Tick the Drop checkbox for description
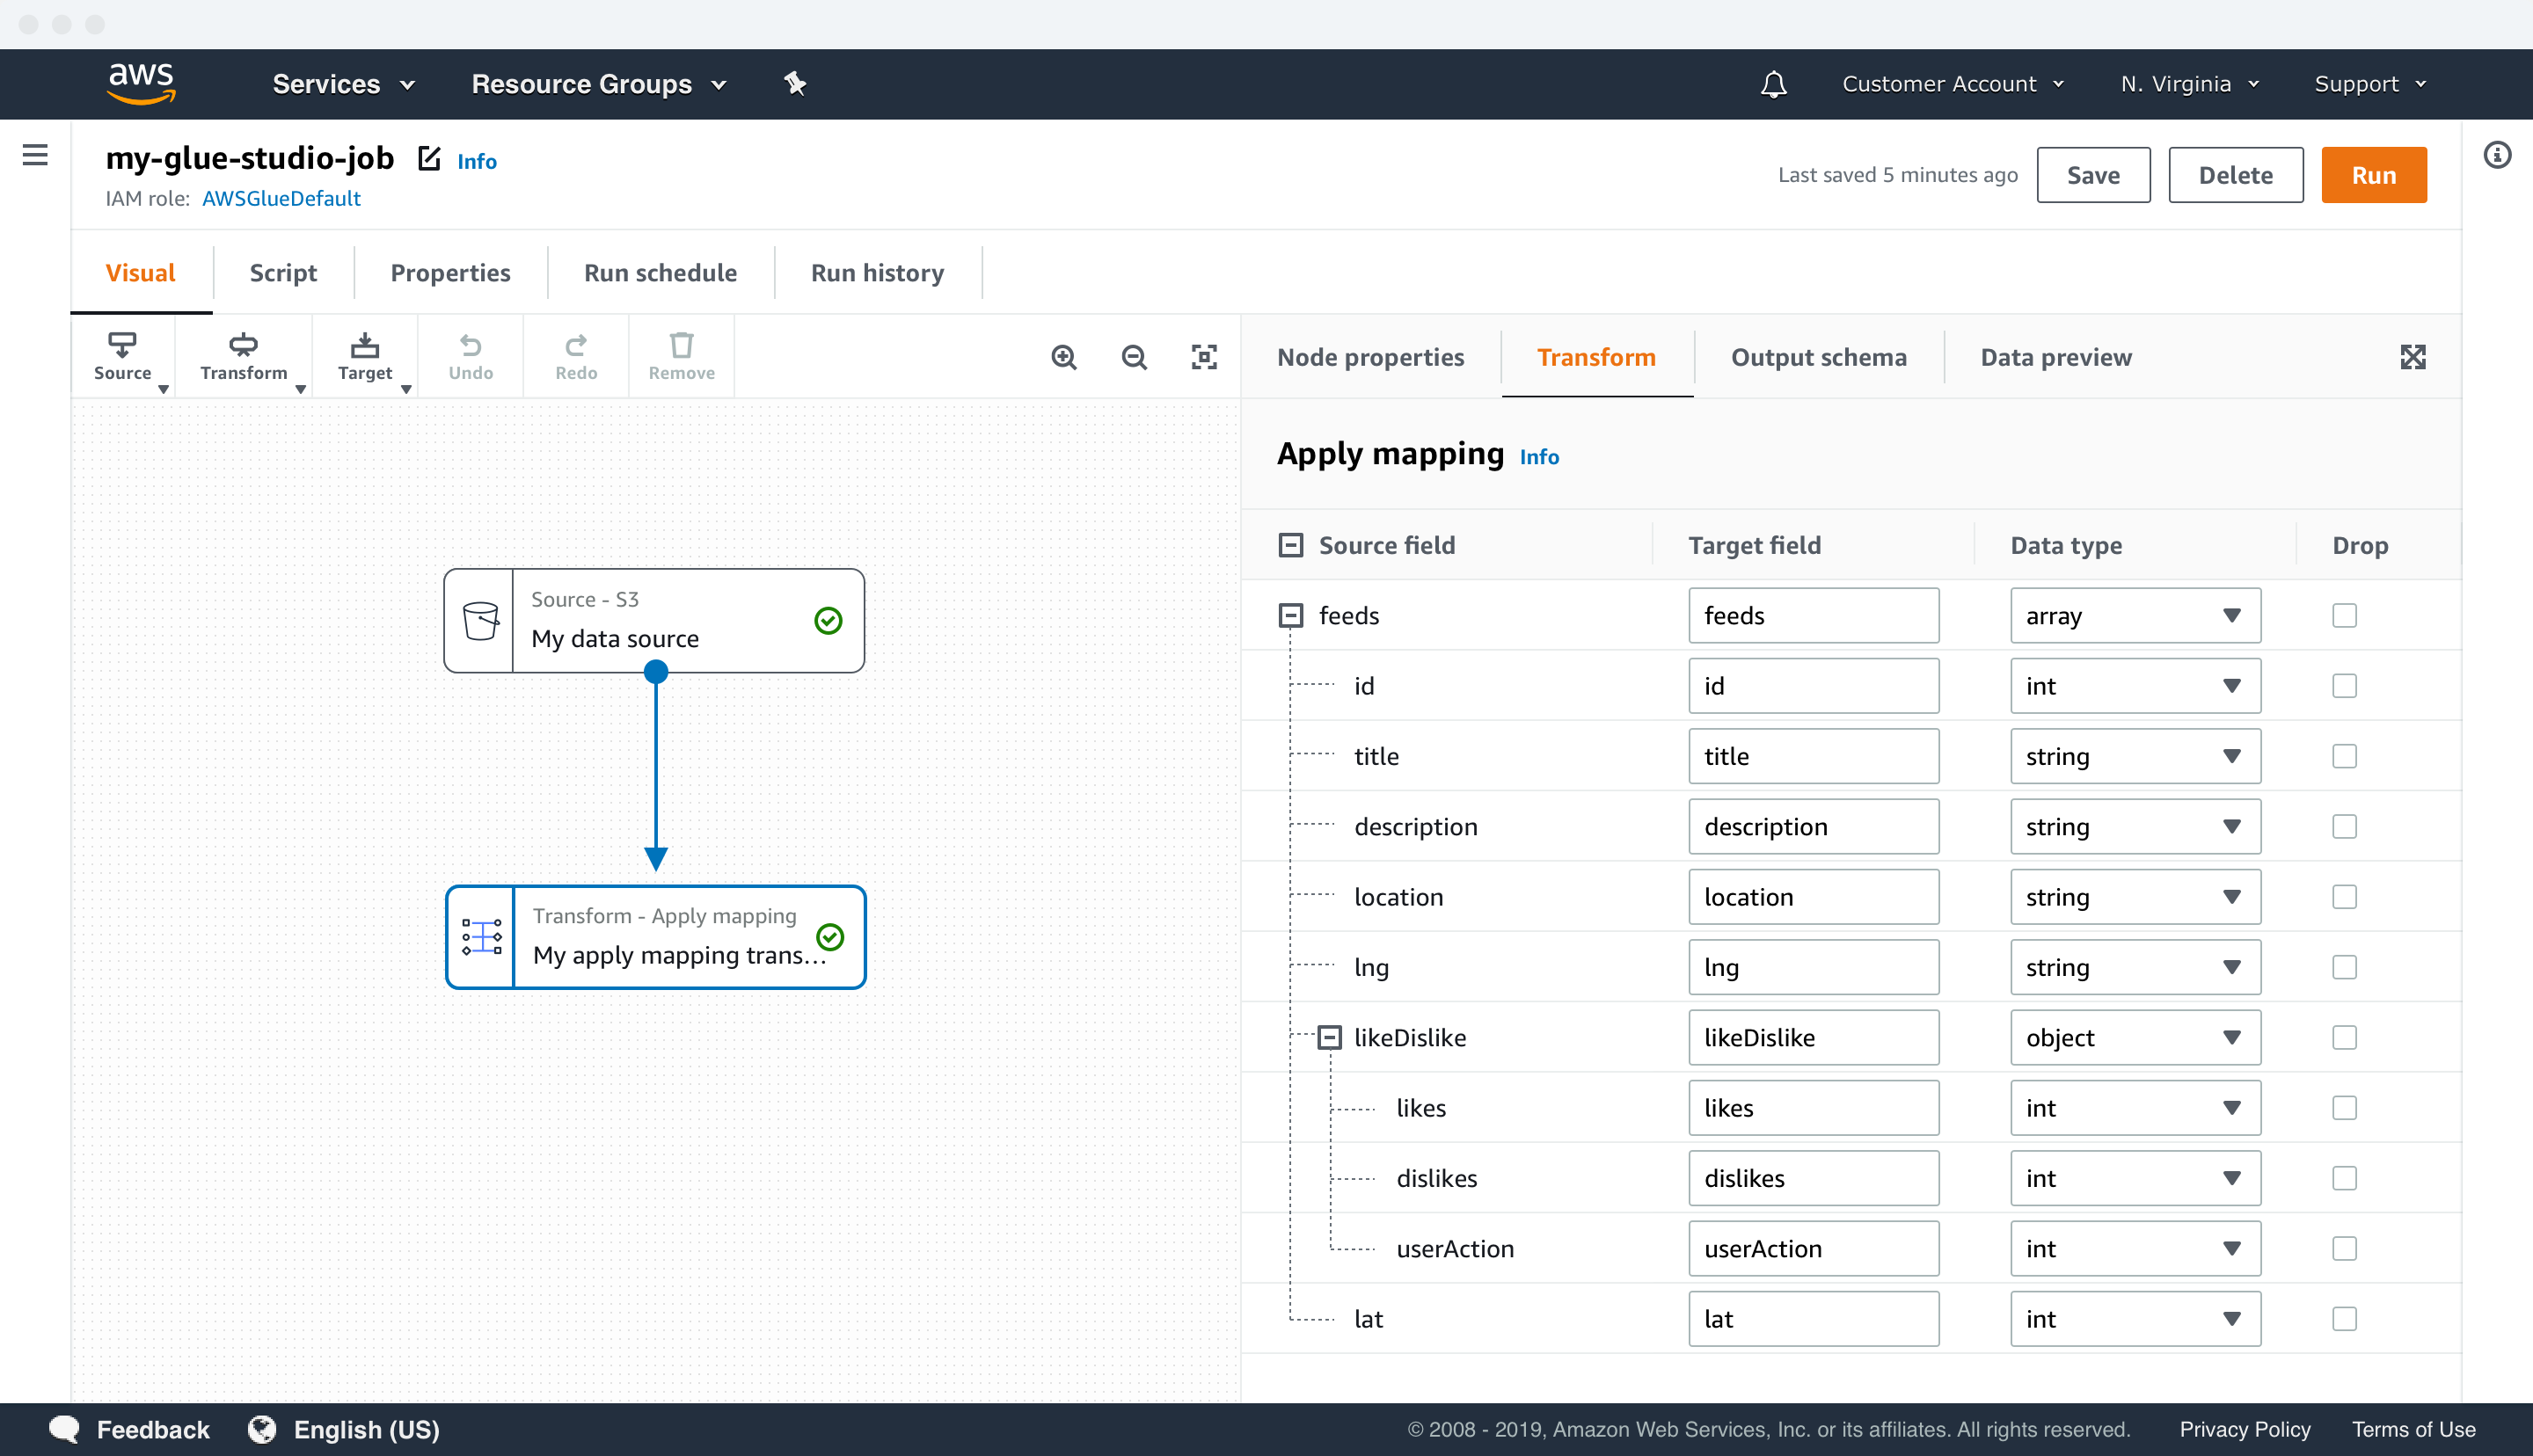Image resolution: width=2533 pixels, height=1456 pixels. pyautogui.click(x=2344, y=826)
